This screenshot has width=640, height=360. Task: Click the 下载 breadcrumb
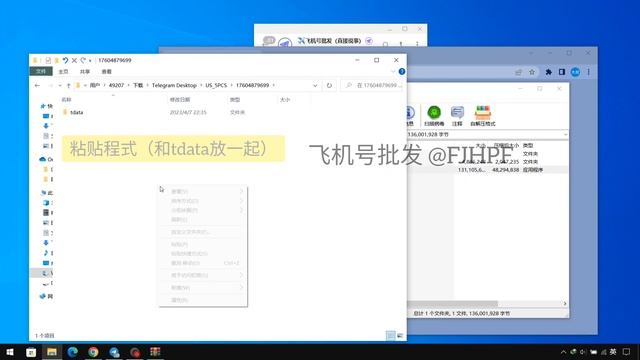click(x=138, y=85)
